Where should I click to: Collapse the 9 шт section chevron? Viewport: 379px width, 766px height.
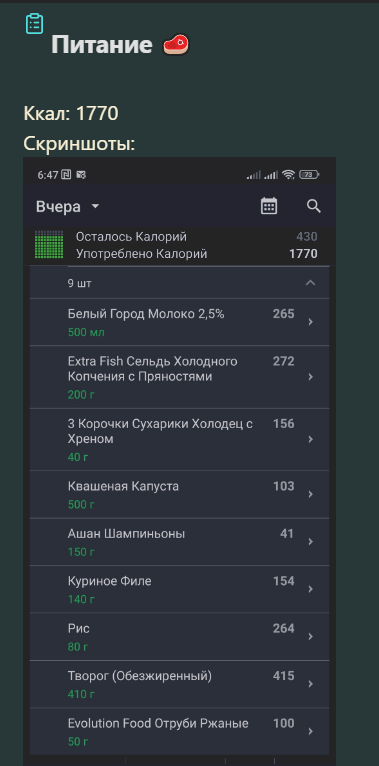click(310, 283)
